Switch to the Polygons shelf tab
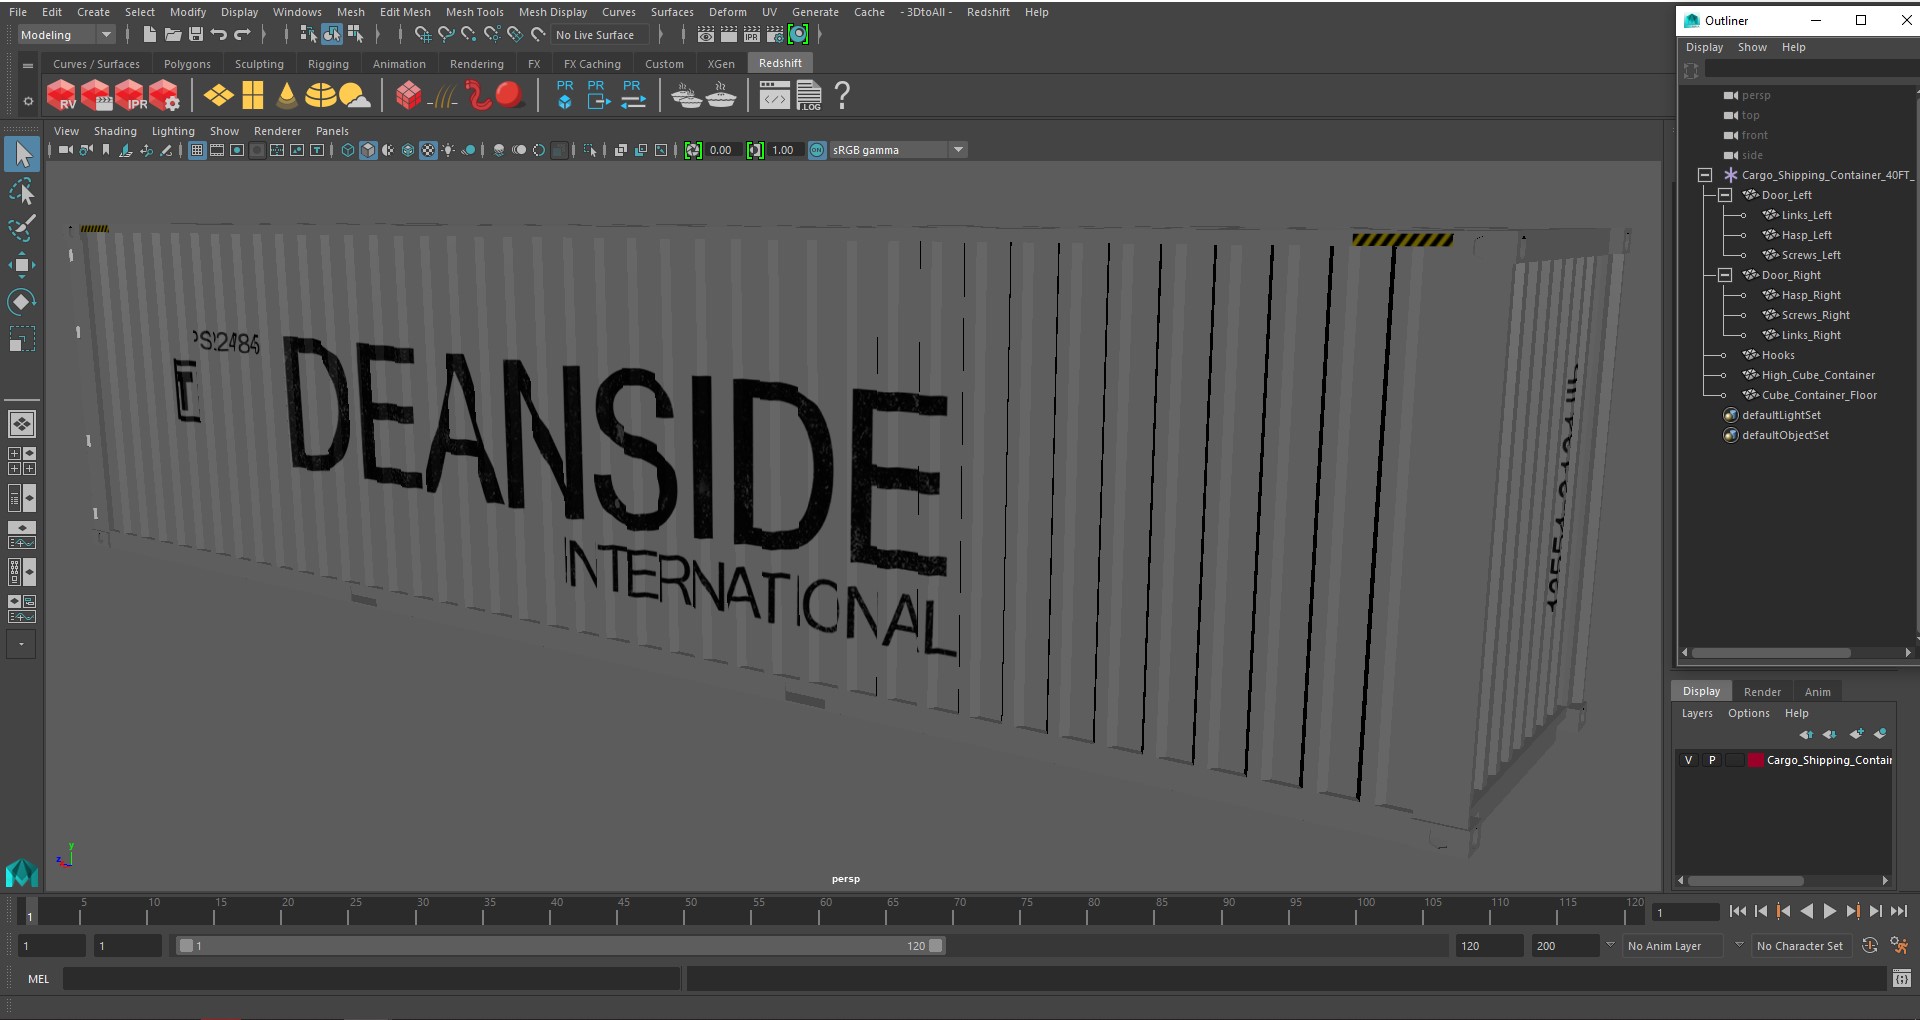The width and height of the screenshot is (1920, 1020). [187, 64]
